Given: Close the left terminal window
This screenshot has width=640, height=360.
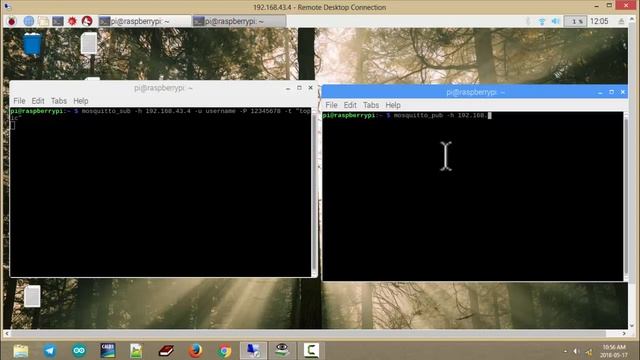Looking at the screenshot, I should 311,88.
